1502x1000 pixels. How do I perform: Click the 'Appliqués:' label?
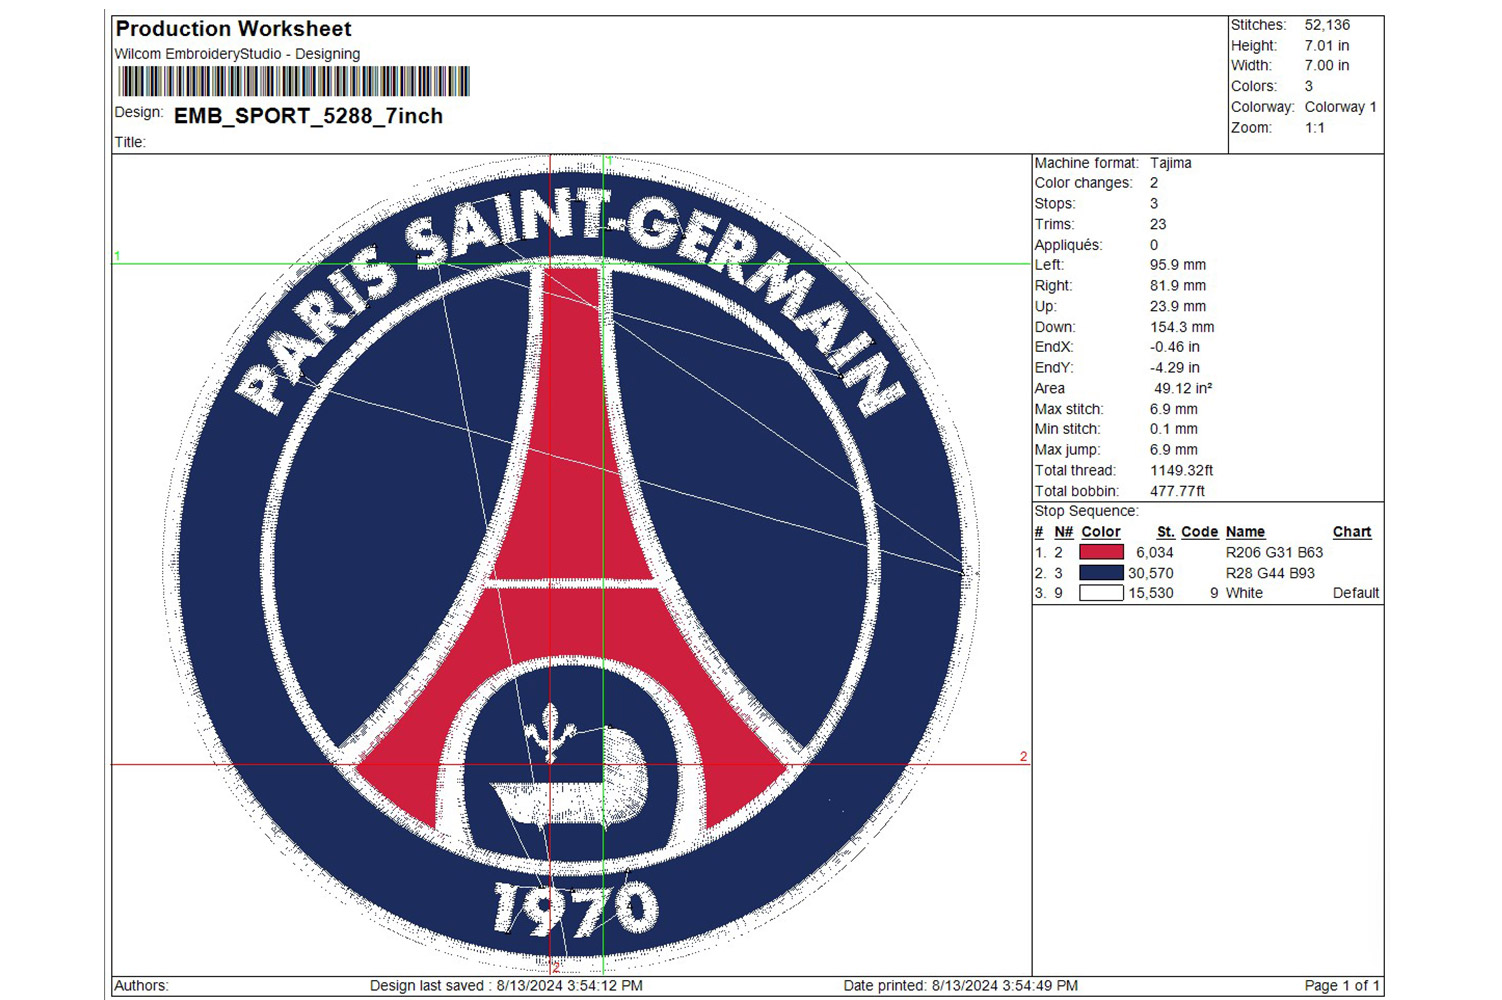[1067, 245]
